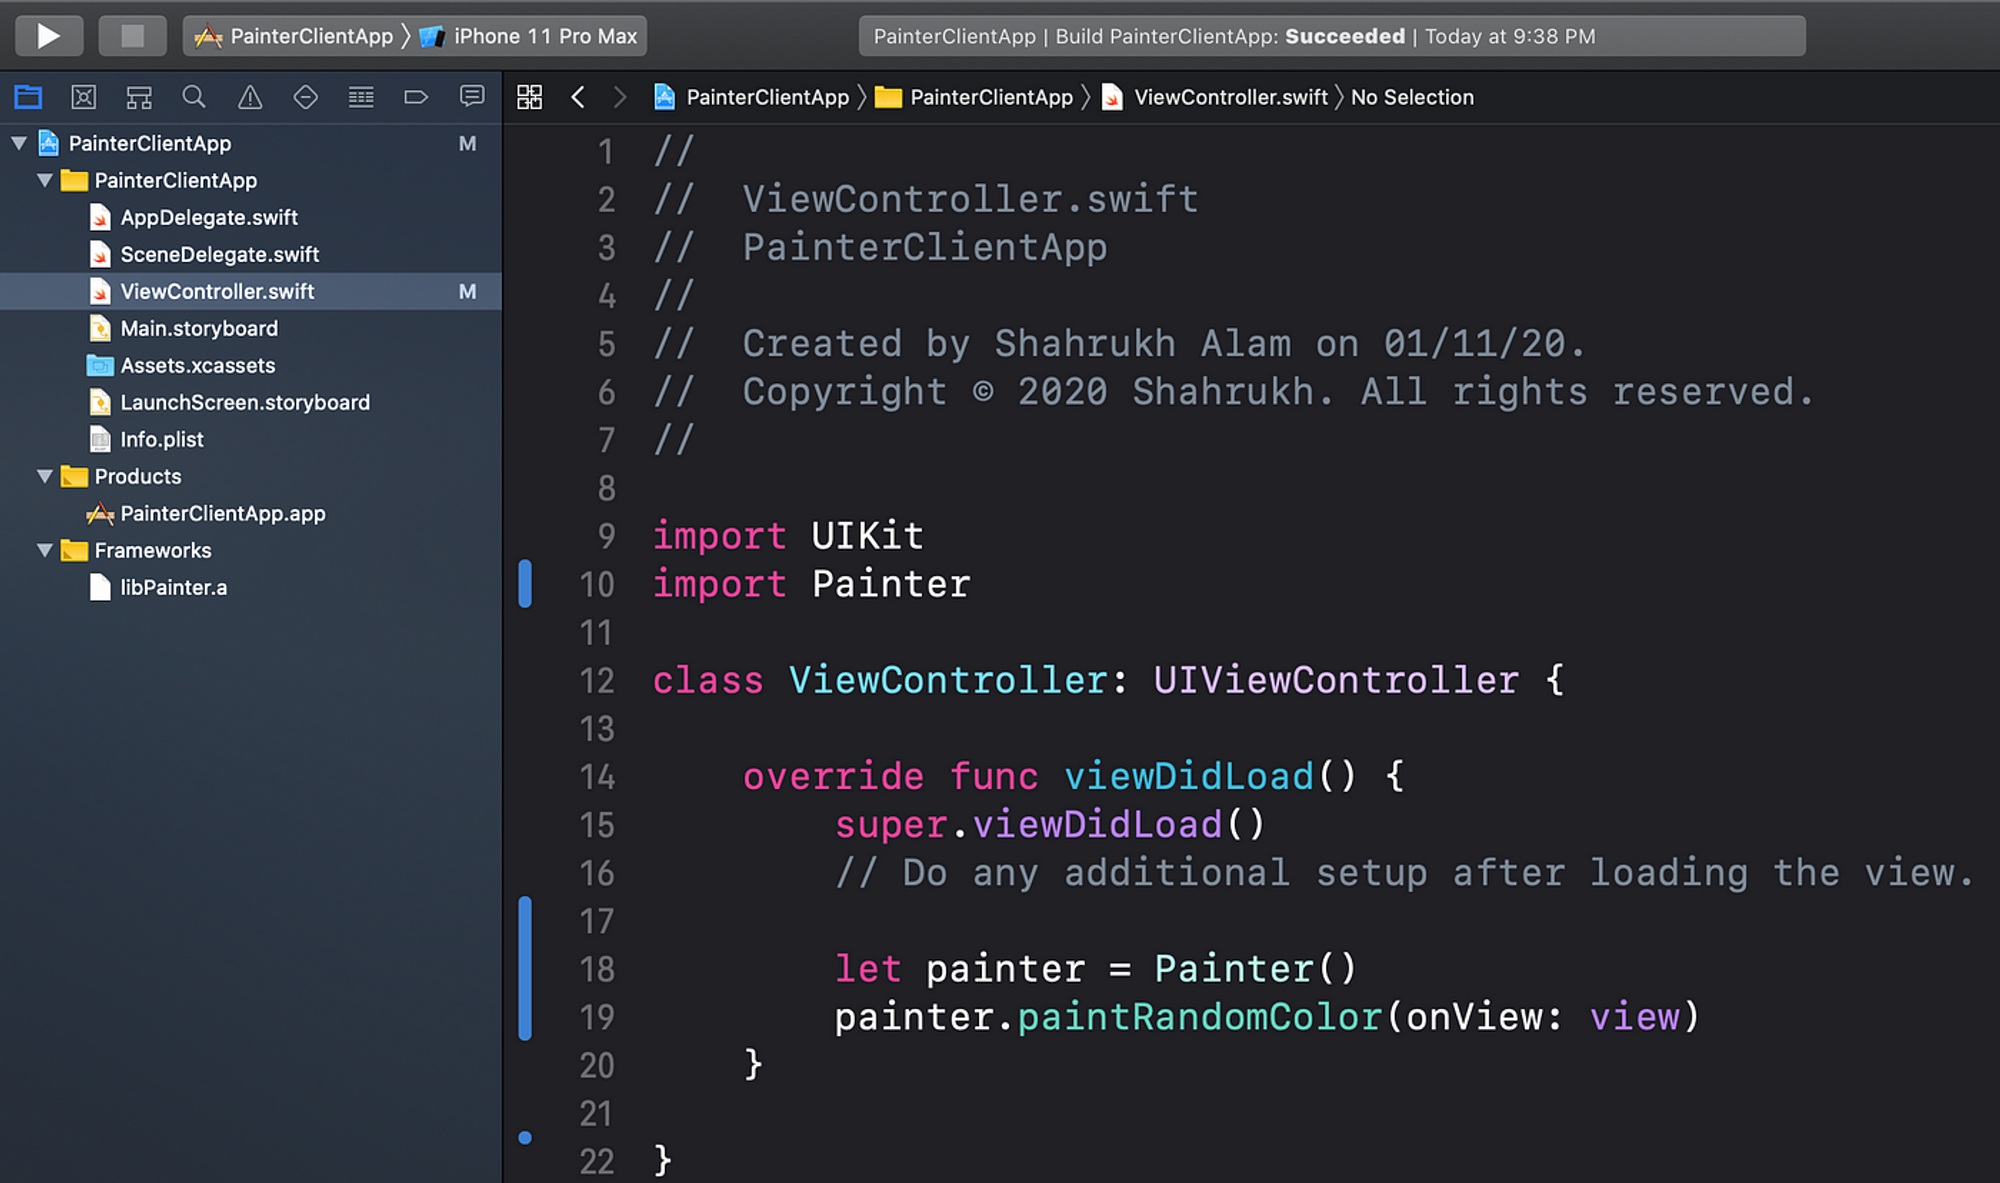Open the Test navigator diamond icon

click(x=306, y=96)
